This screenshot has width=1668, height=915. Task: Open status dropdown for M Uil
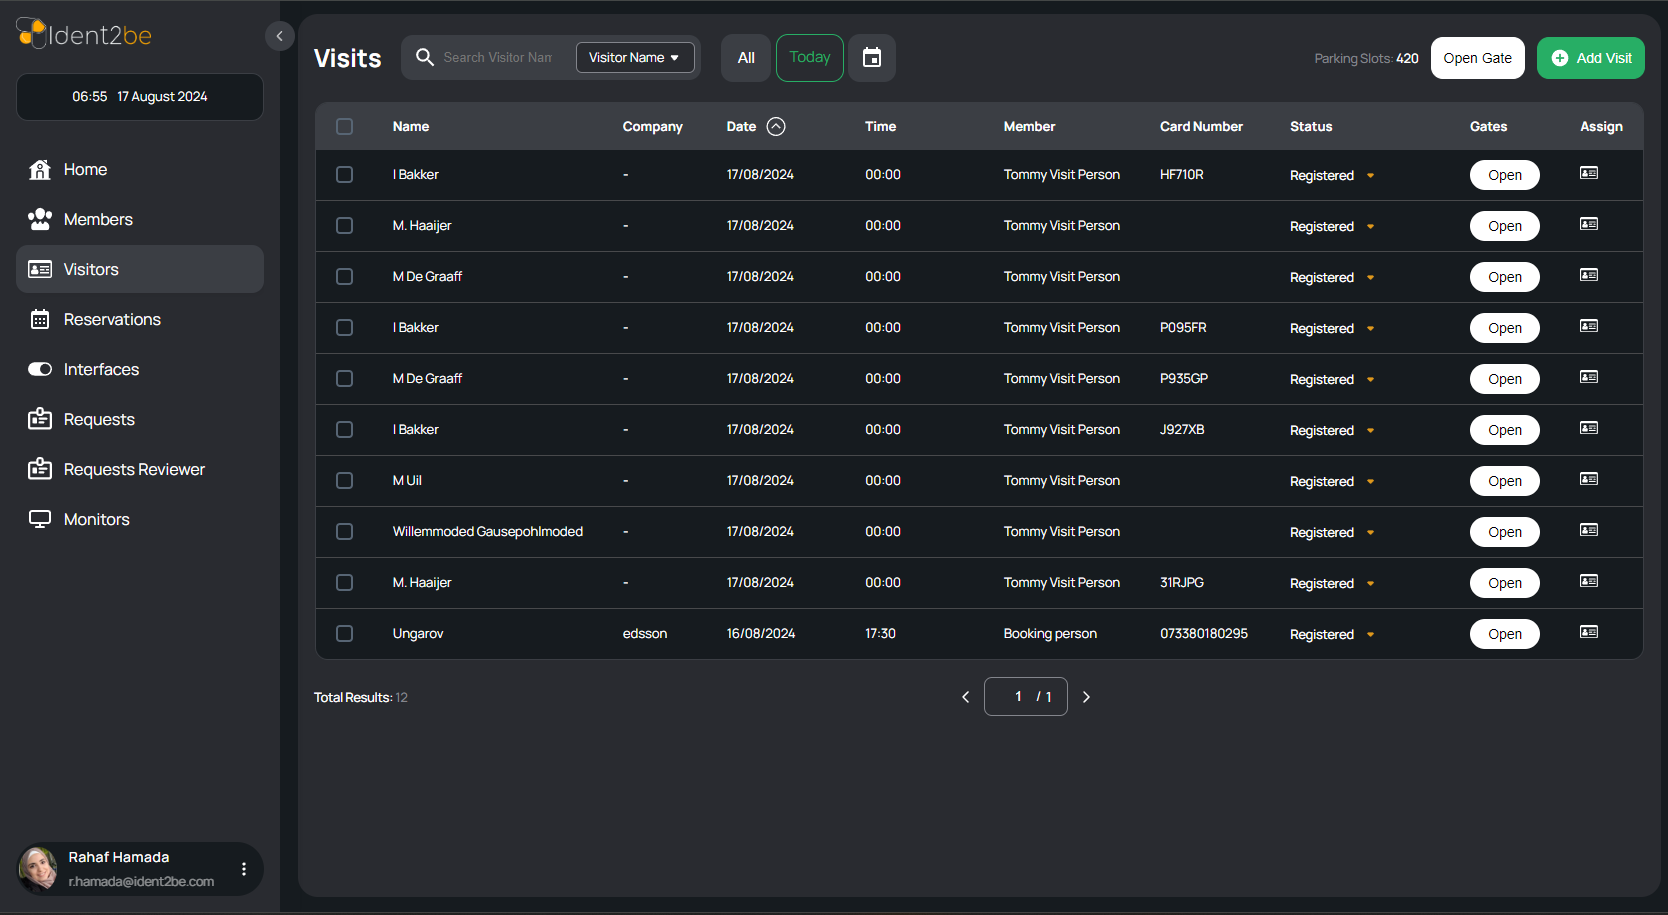tap(1370, 482)
